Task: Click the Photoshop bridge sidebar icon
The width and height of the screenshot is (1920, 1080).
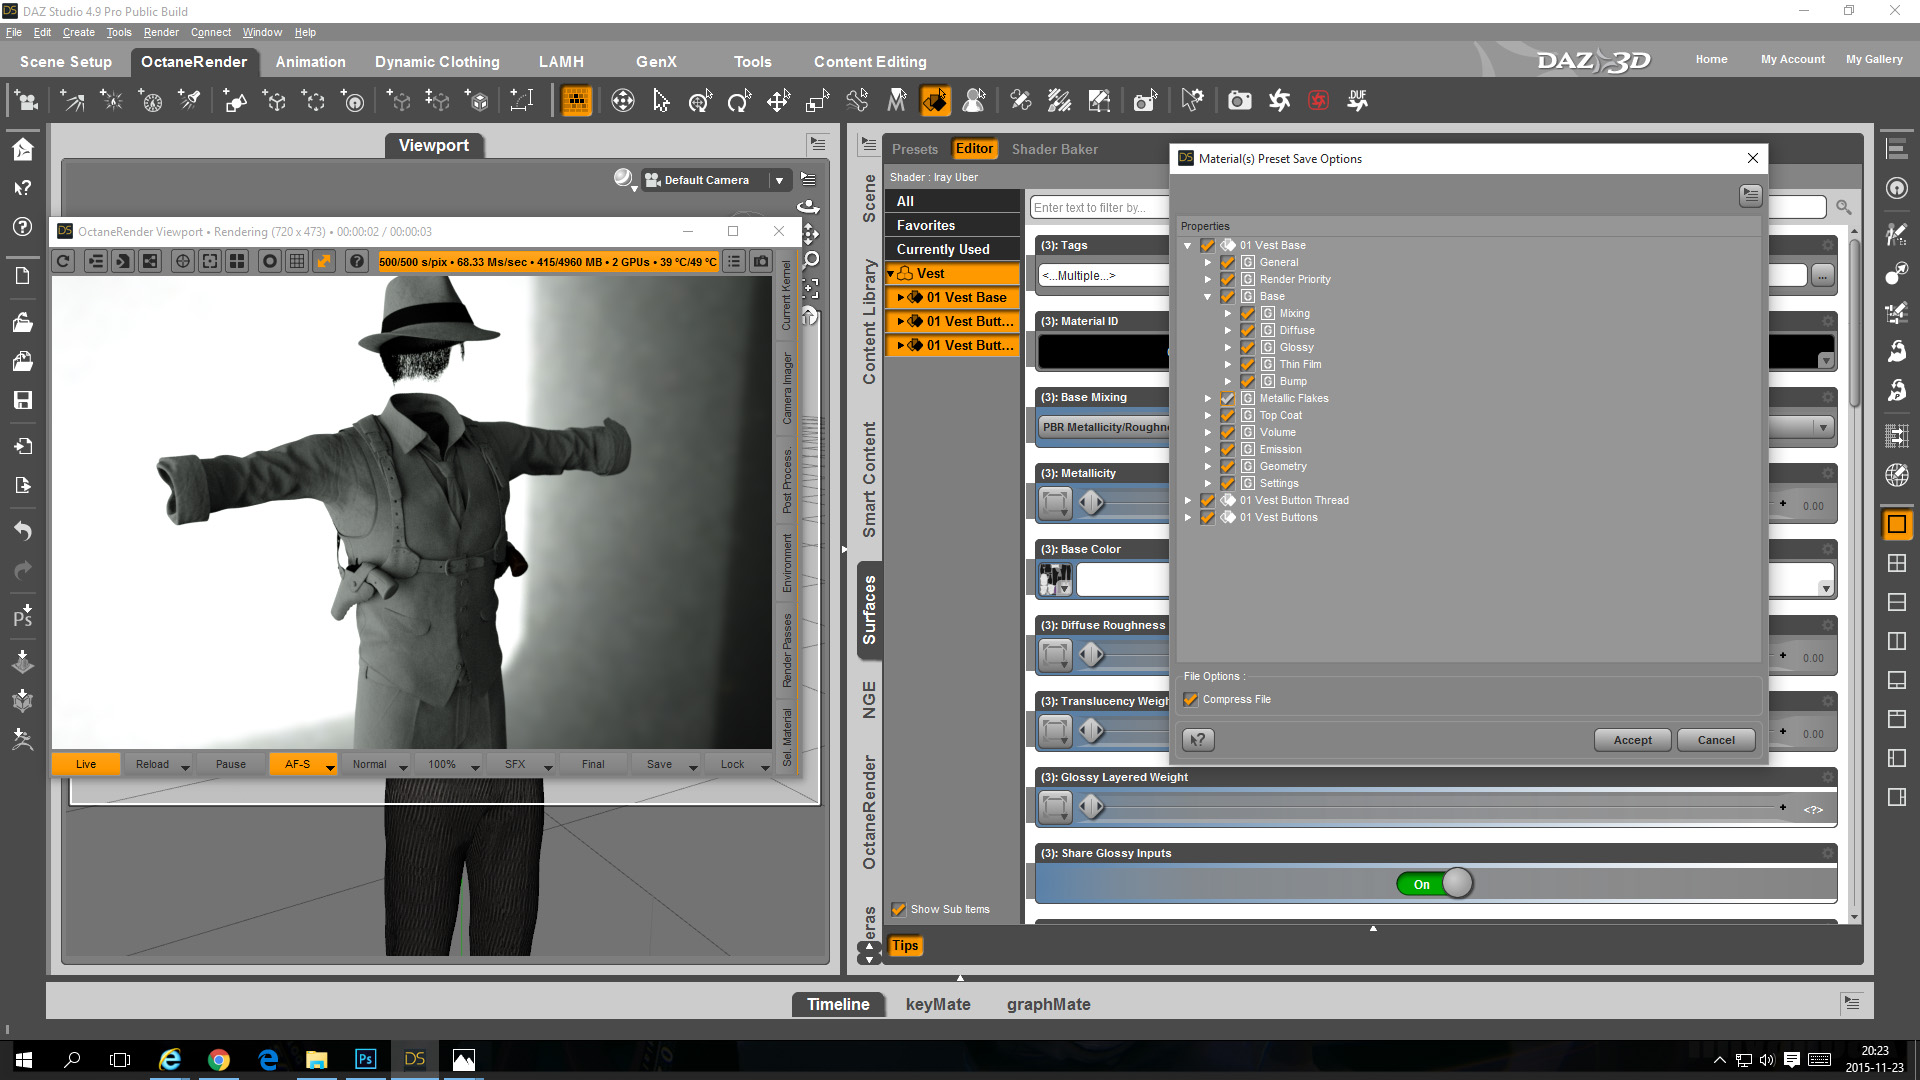Action: (x=22, y=616)
